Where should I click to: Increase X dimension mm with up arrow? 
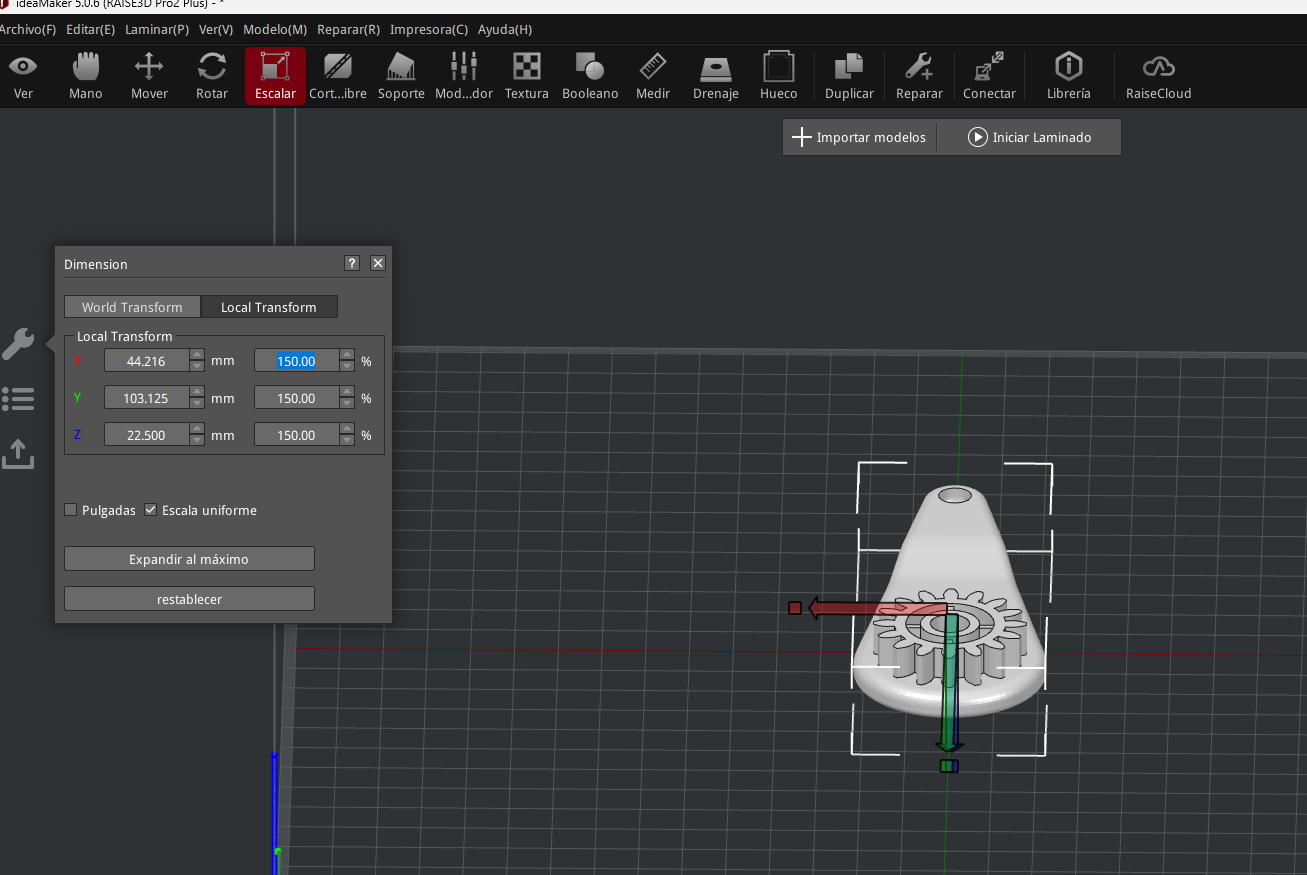coord(197,355)
